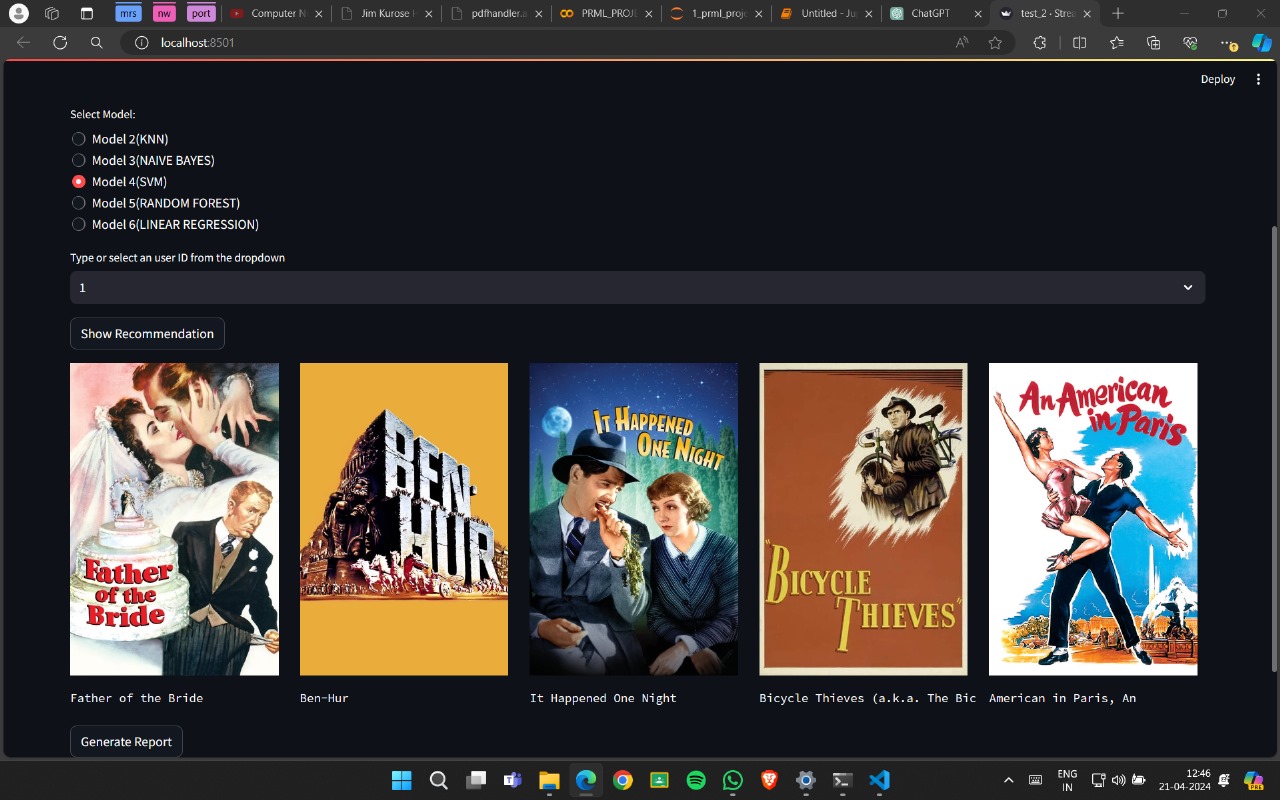The height and width of the screenshot is (800, 1280).
Task: Click the search icon beside address bar
Action: coord(96,43)
